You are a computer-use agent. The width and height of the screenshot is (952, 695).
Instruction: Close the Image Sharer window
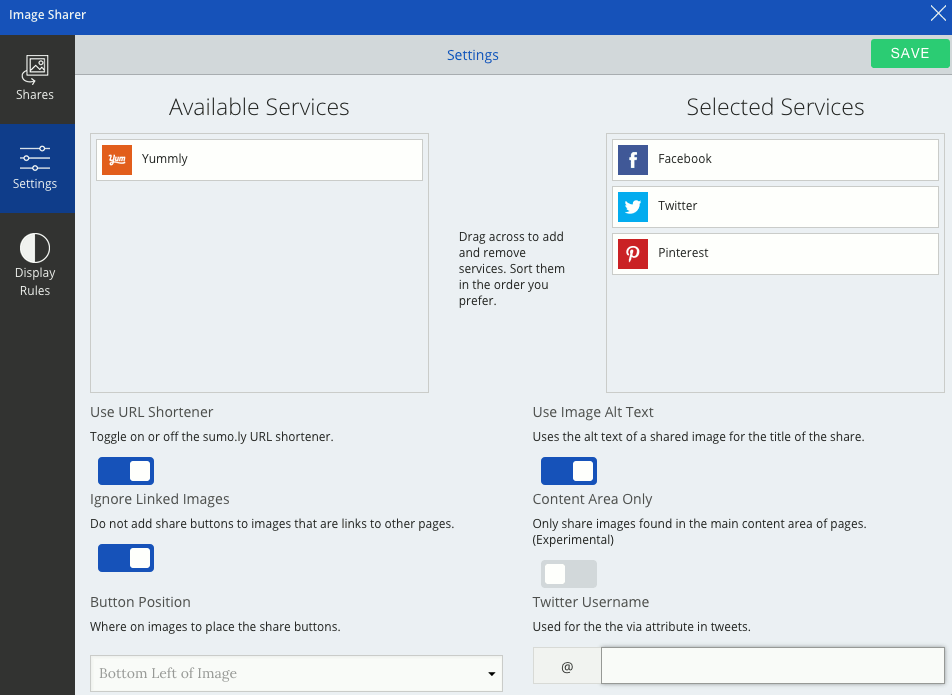click(x=938, y=14)
